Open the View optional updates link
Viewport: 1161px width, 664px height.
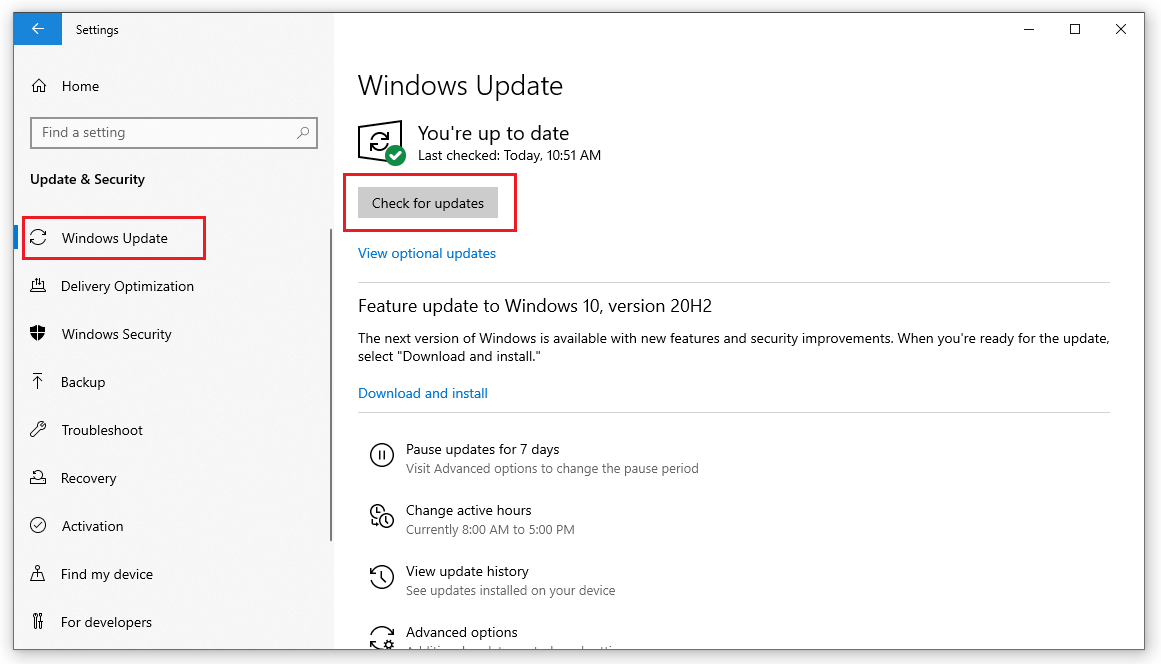[x=426, y=253]
